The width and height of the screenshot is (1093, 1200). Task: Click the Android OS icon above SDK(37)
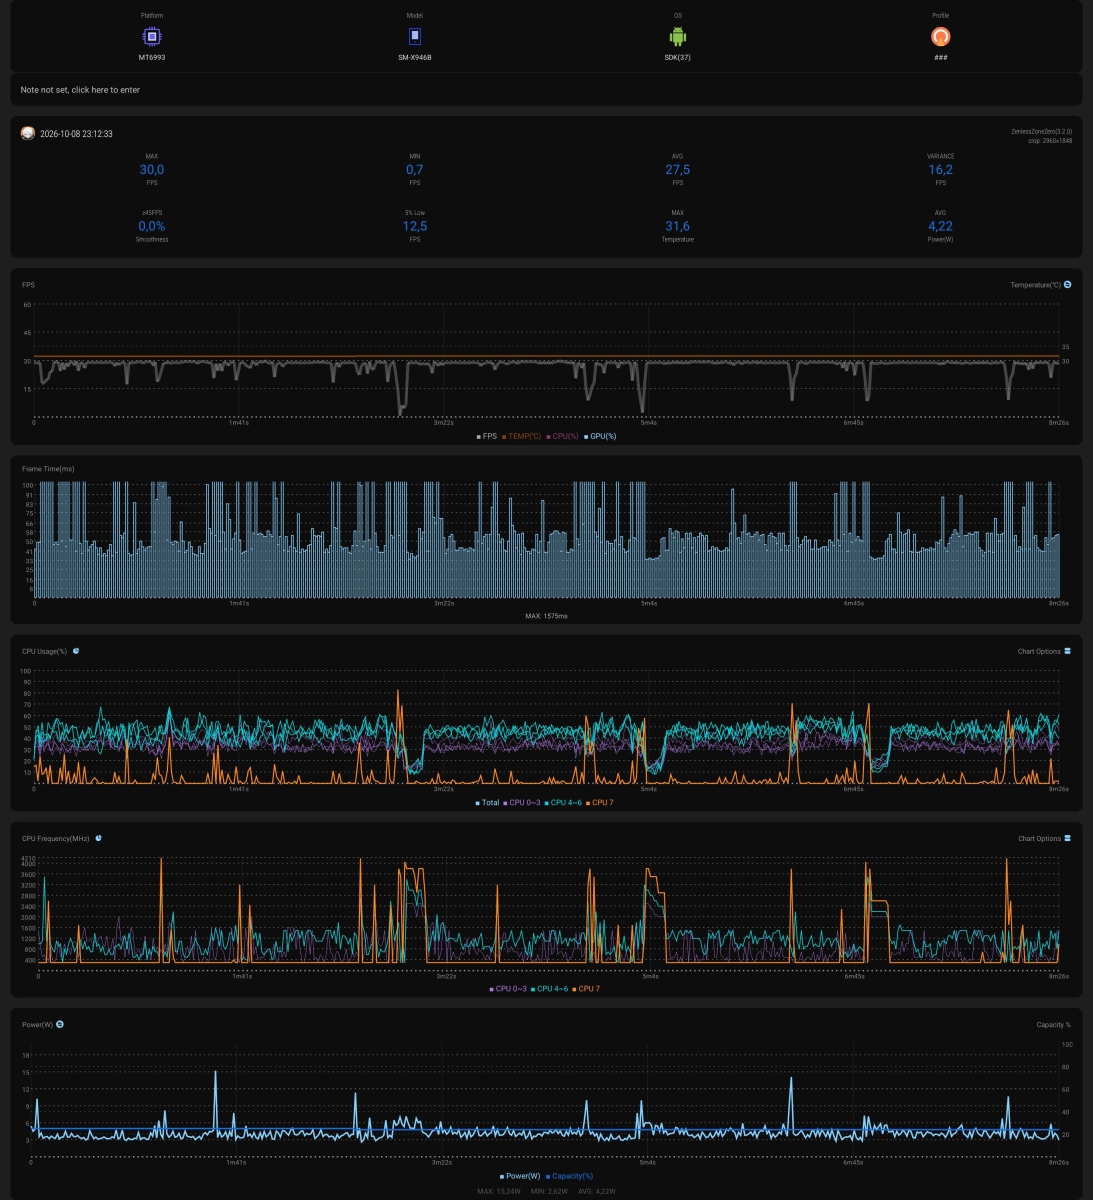tap(678, 37)
